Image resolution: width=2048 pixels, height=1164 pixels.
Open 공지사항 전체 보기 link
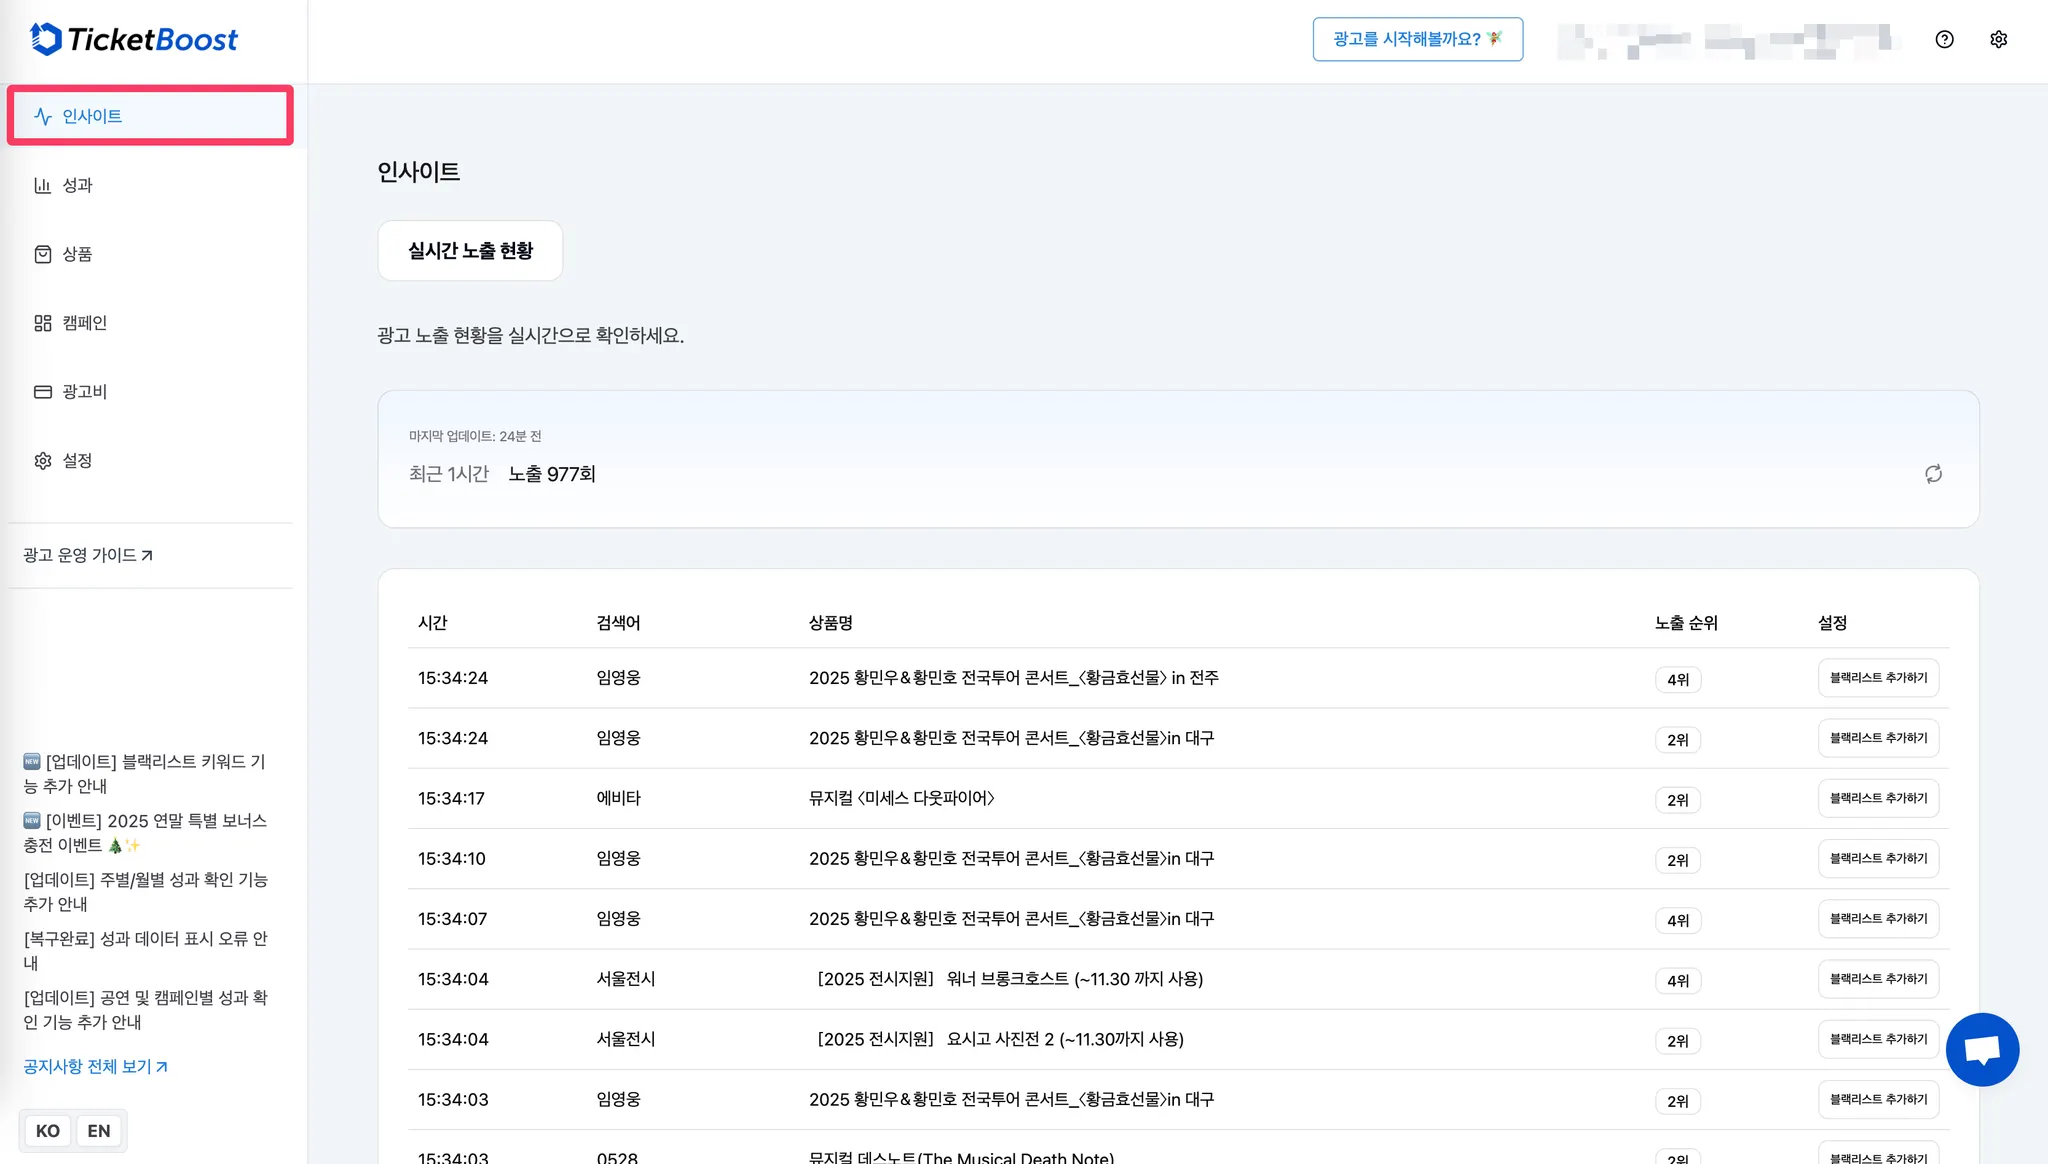(95, 1067)
